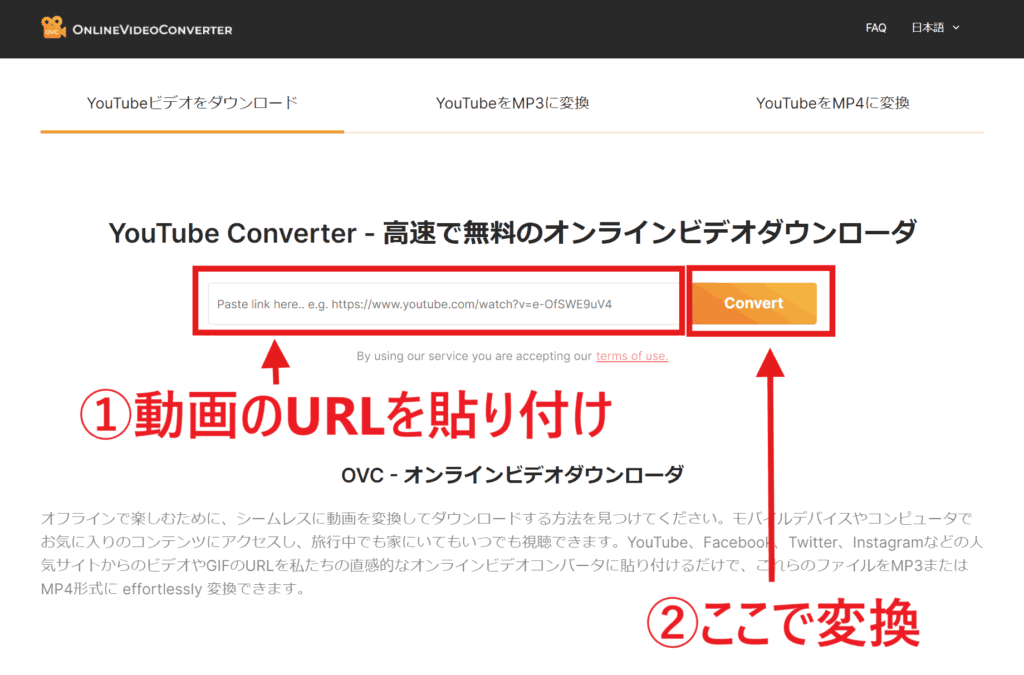This screenshot has width=1024, height=675.
Task: Select the YouTubeビデオをダウンロード tab
Action: click(x=192, y=103)
